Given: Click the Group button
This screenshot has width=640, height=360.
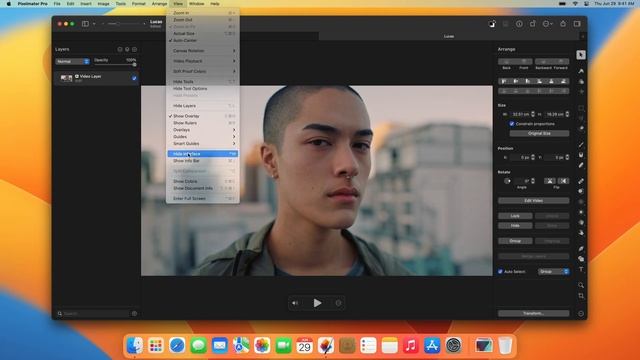Looking at the screenshot, I should coord(515,241).
